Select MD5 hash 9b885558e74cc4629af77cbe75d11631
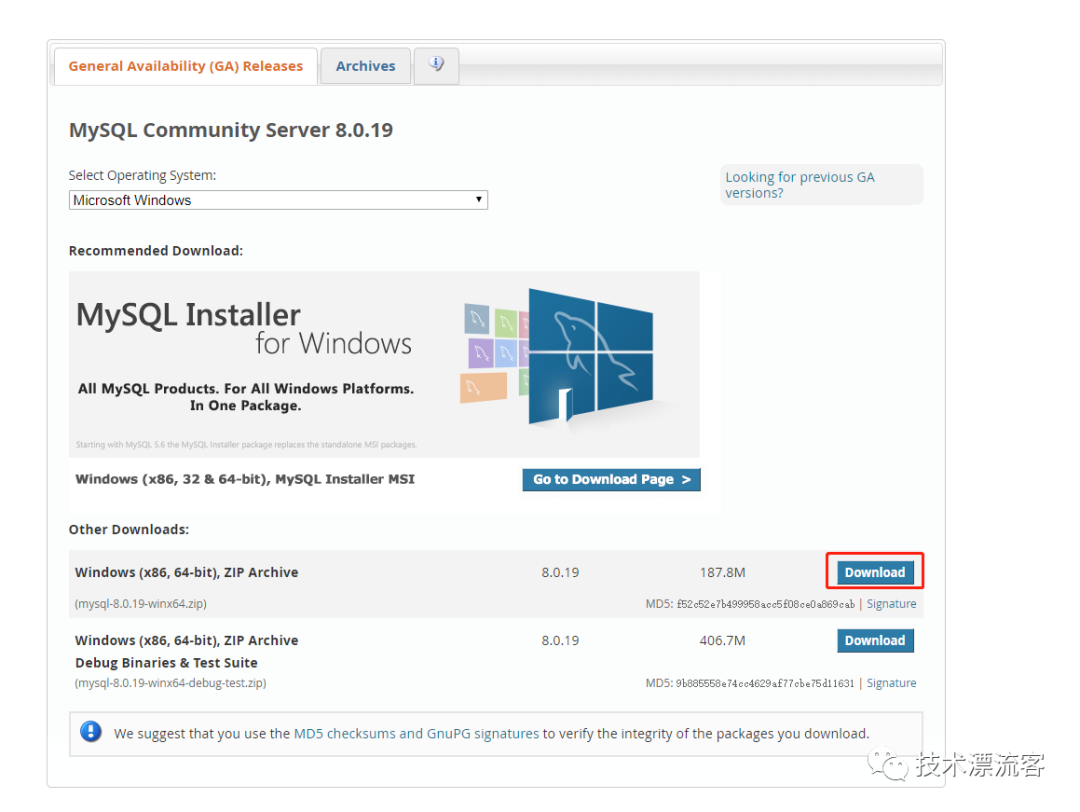The width and height of the screenshot is (1080, 812). 765,683
